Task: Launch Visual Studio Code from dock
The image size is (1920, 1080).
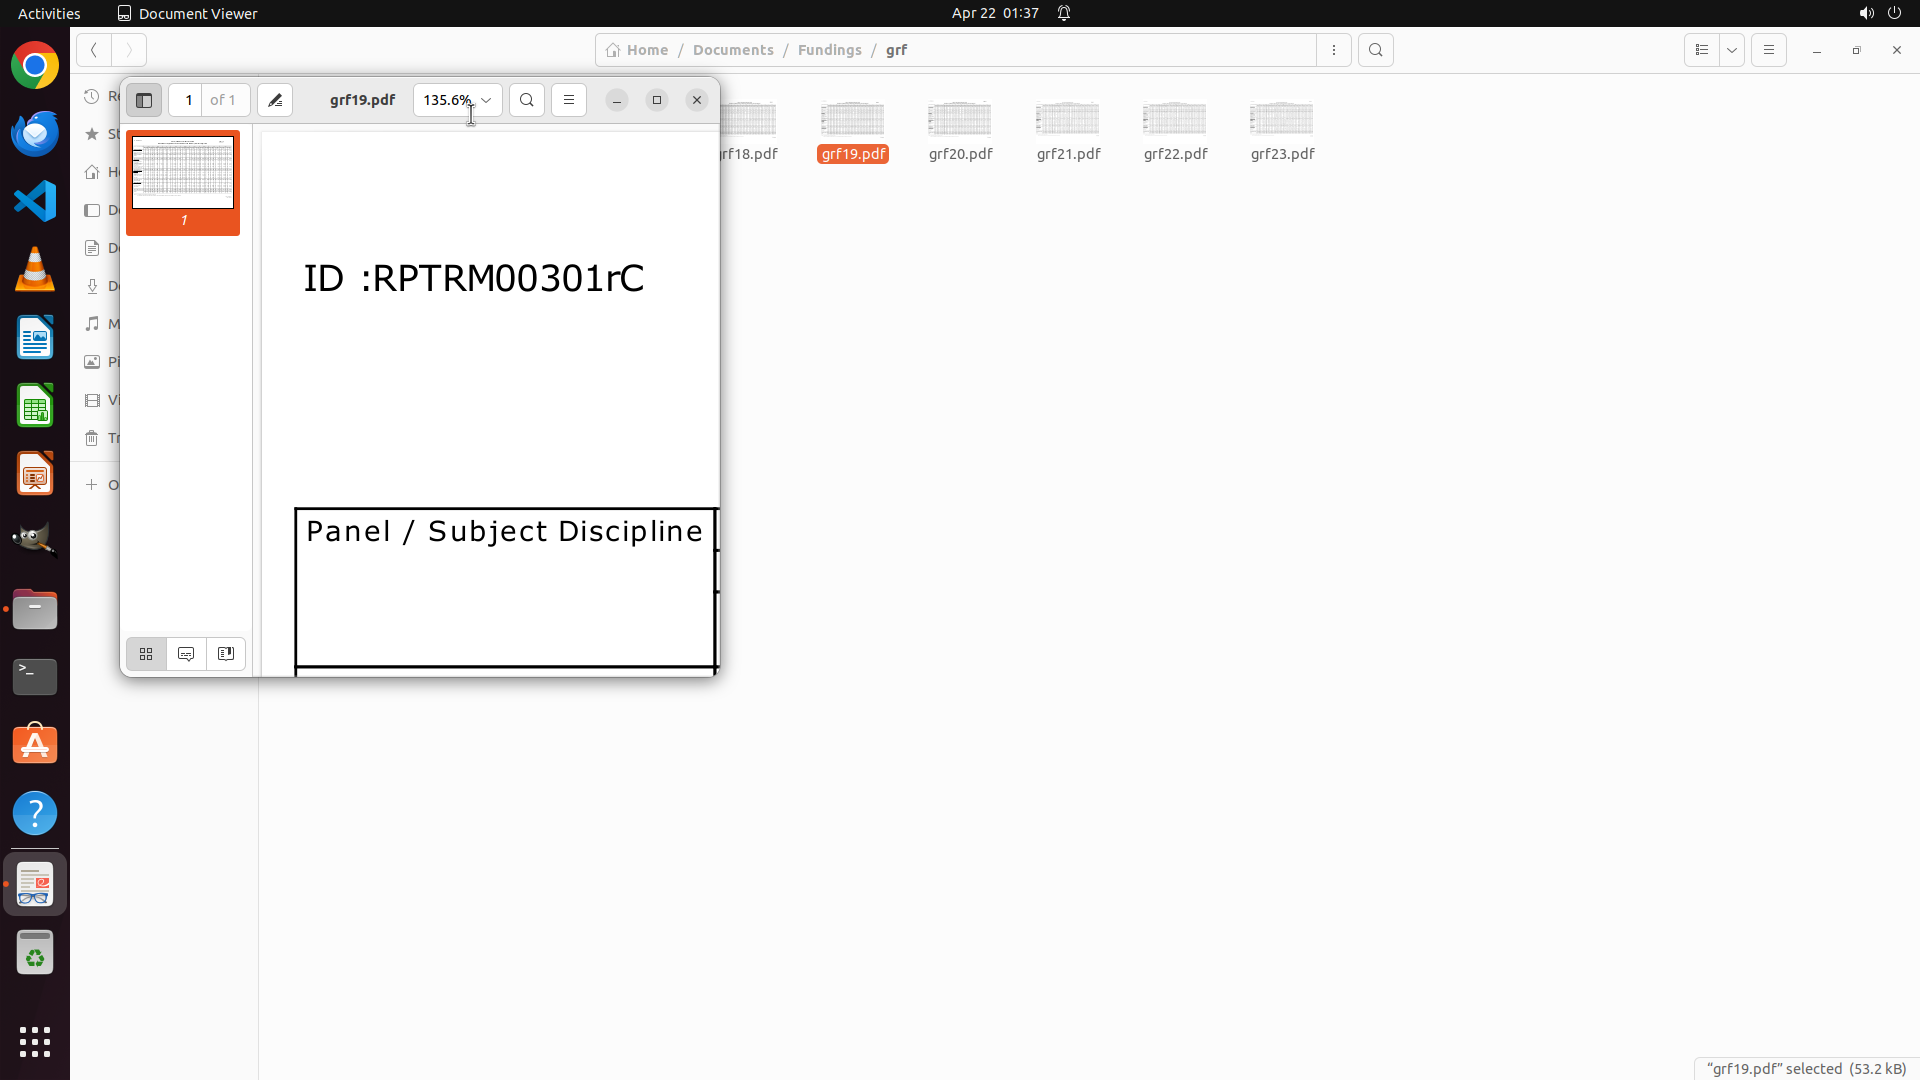Action: [35, 201]
